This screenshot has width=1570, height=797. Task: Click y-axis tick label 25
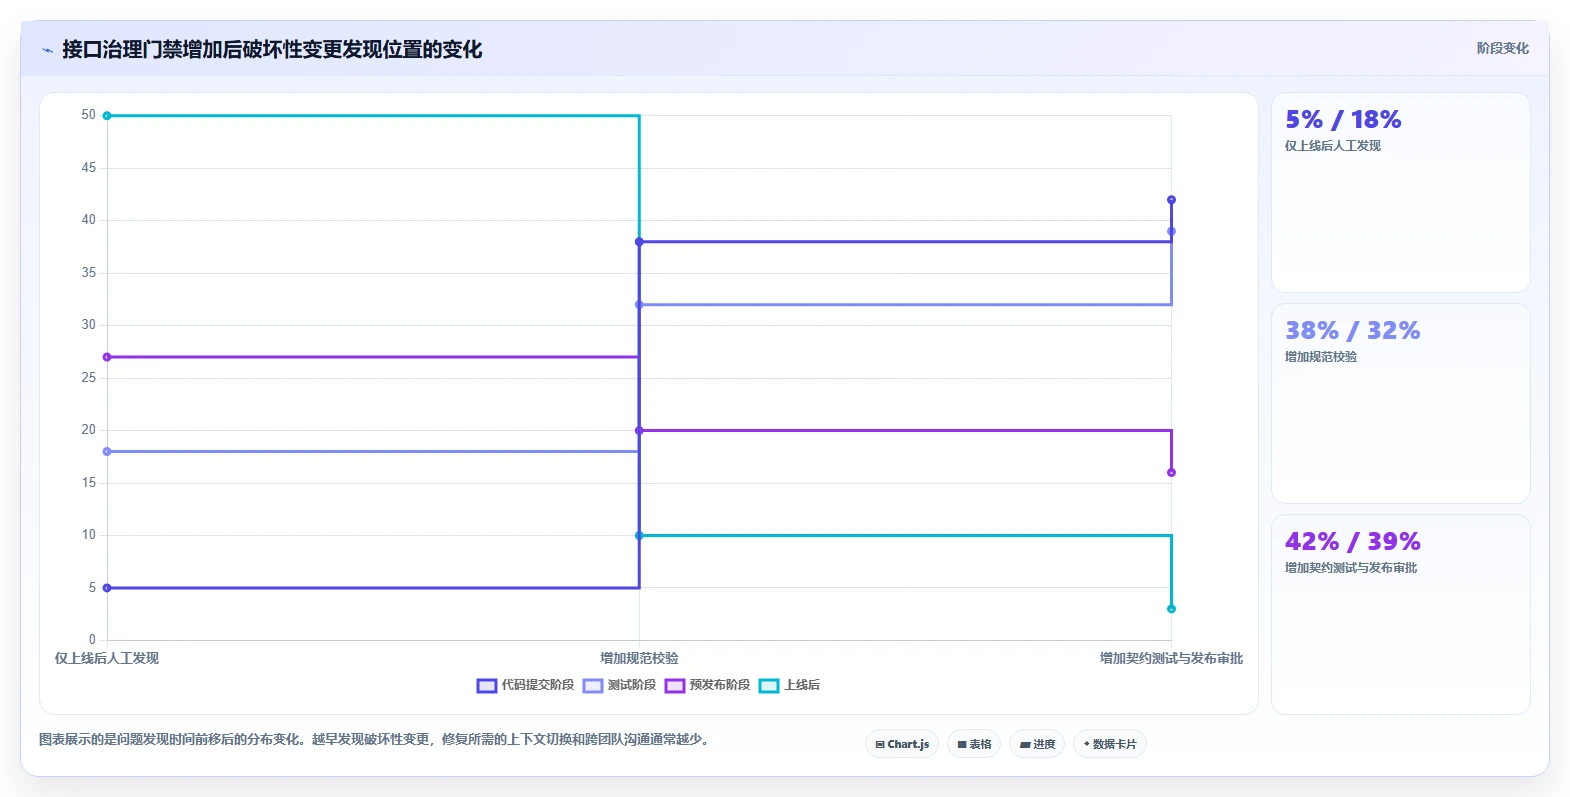89,378
